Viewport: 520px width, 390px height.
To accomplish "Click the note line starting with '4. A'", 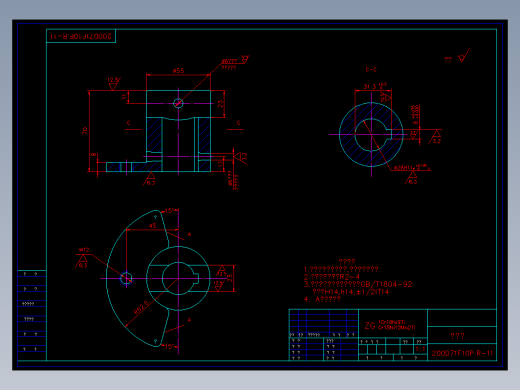I will [322, 299].
